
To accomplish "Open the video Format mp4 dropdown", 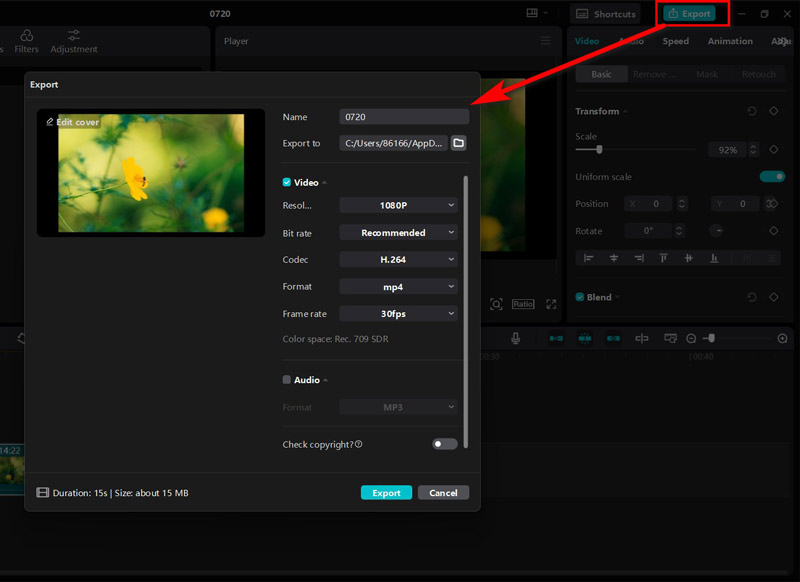I will point(398,287).
